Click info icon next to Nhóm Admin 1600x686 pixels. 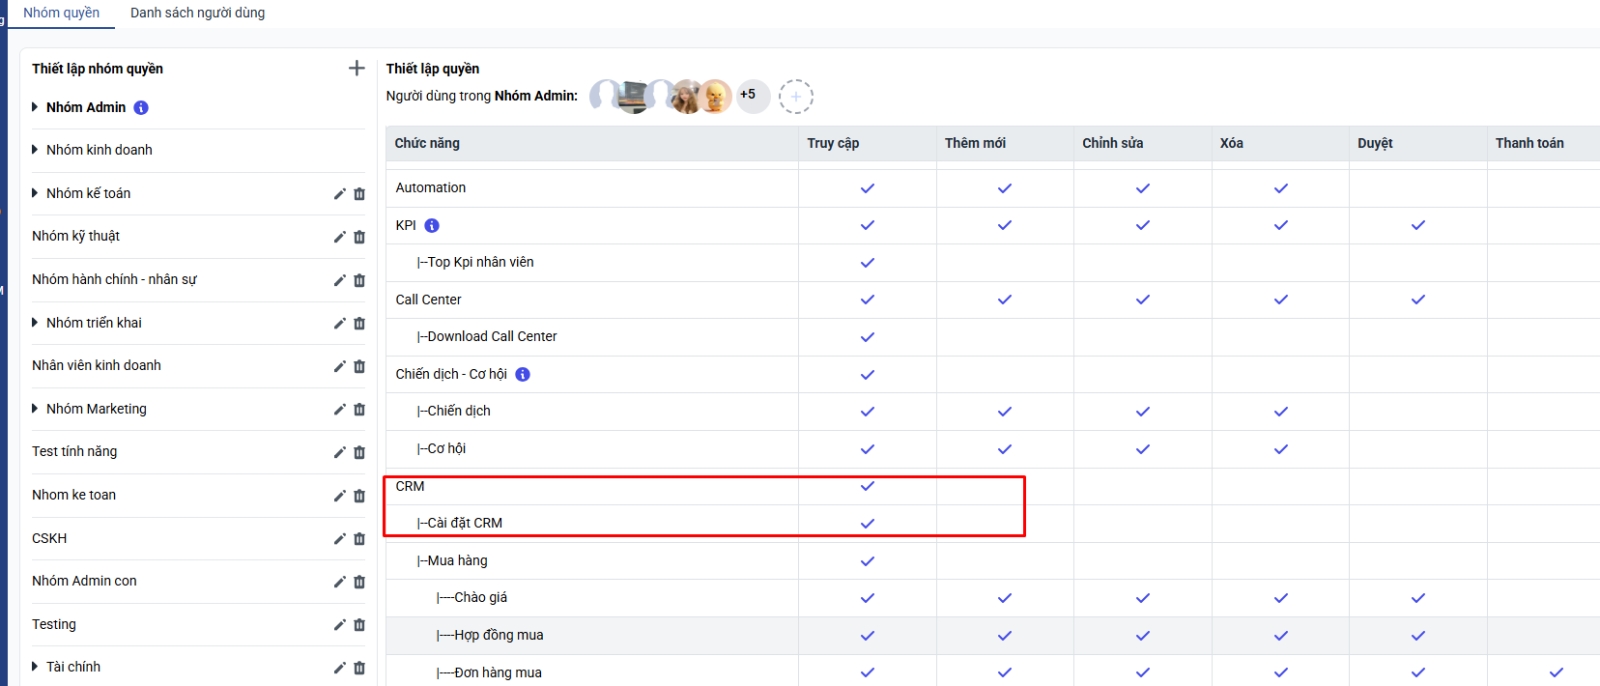(141, 108)
